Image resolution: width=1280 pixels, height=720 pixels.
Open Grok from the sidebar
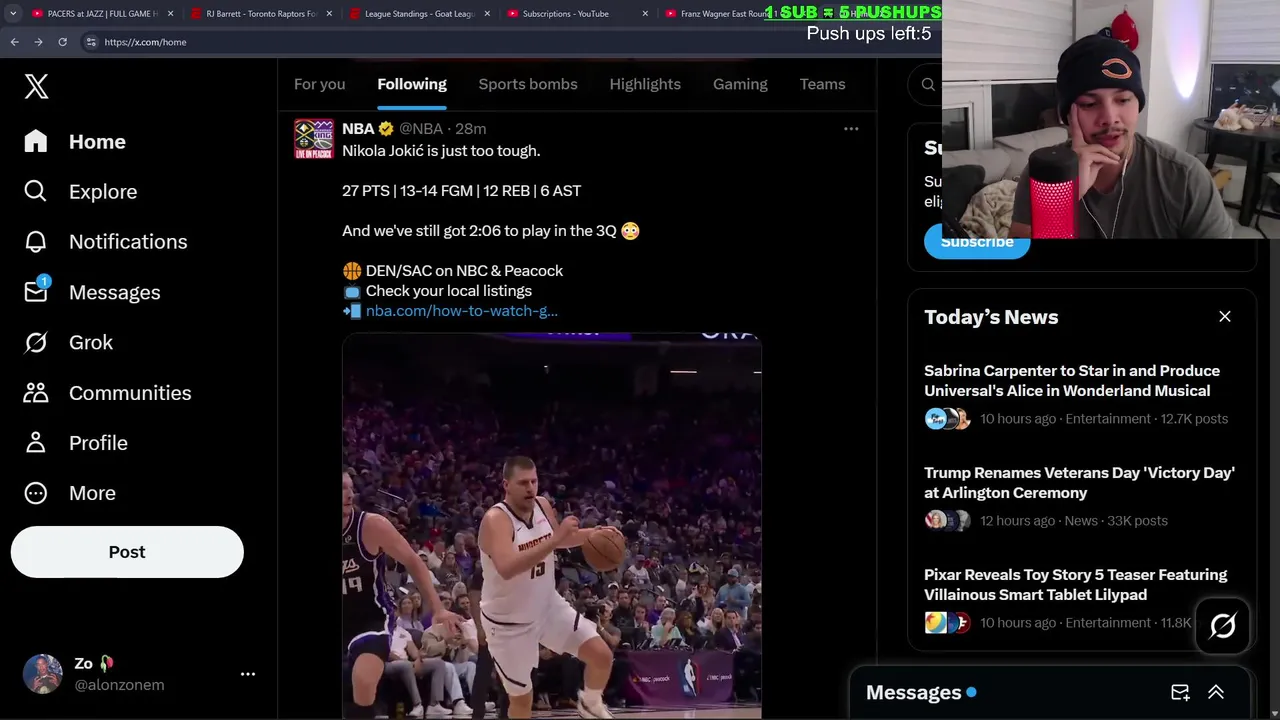(x=69, y=342)
